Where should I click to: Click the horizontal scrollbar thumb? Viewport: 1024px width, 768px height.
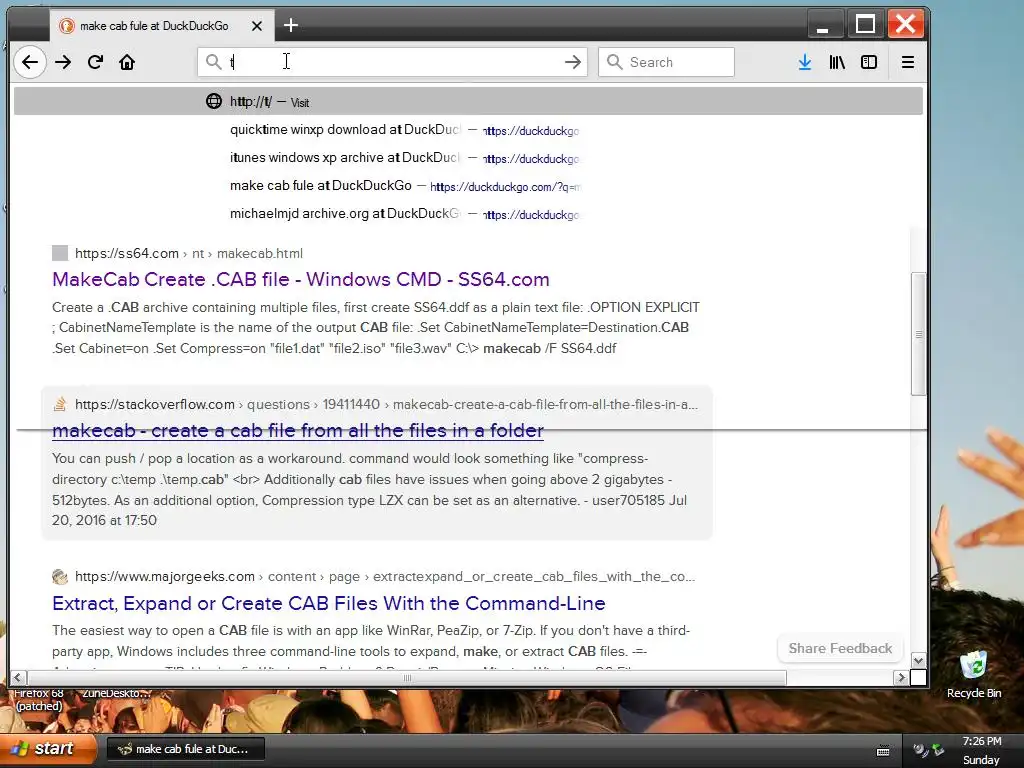pos(407,678)
